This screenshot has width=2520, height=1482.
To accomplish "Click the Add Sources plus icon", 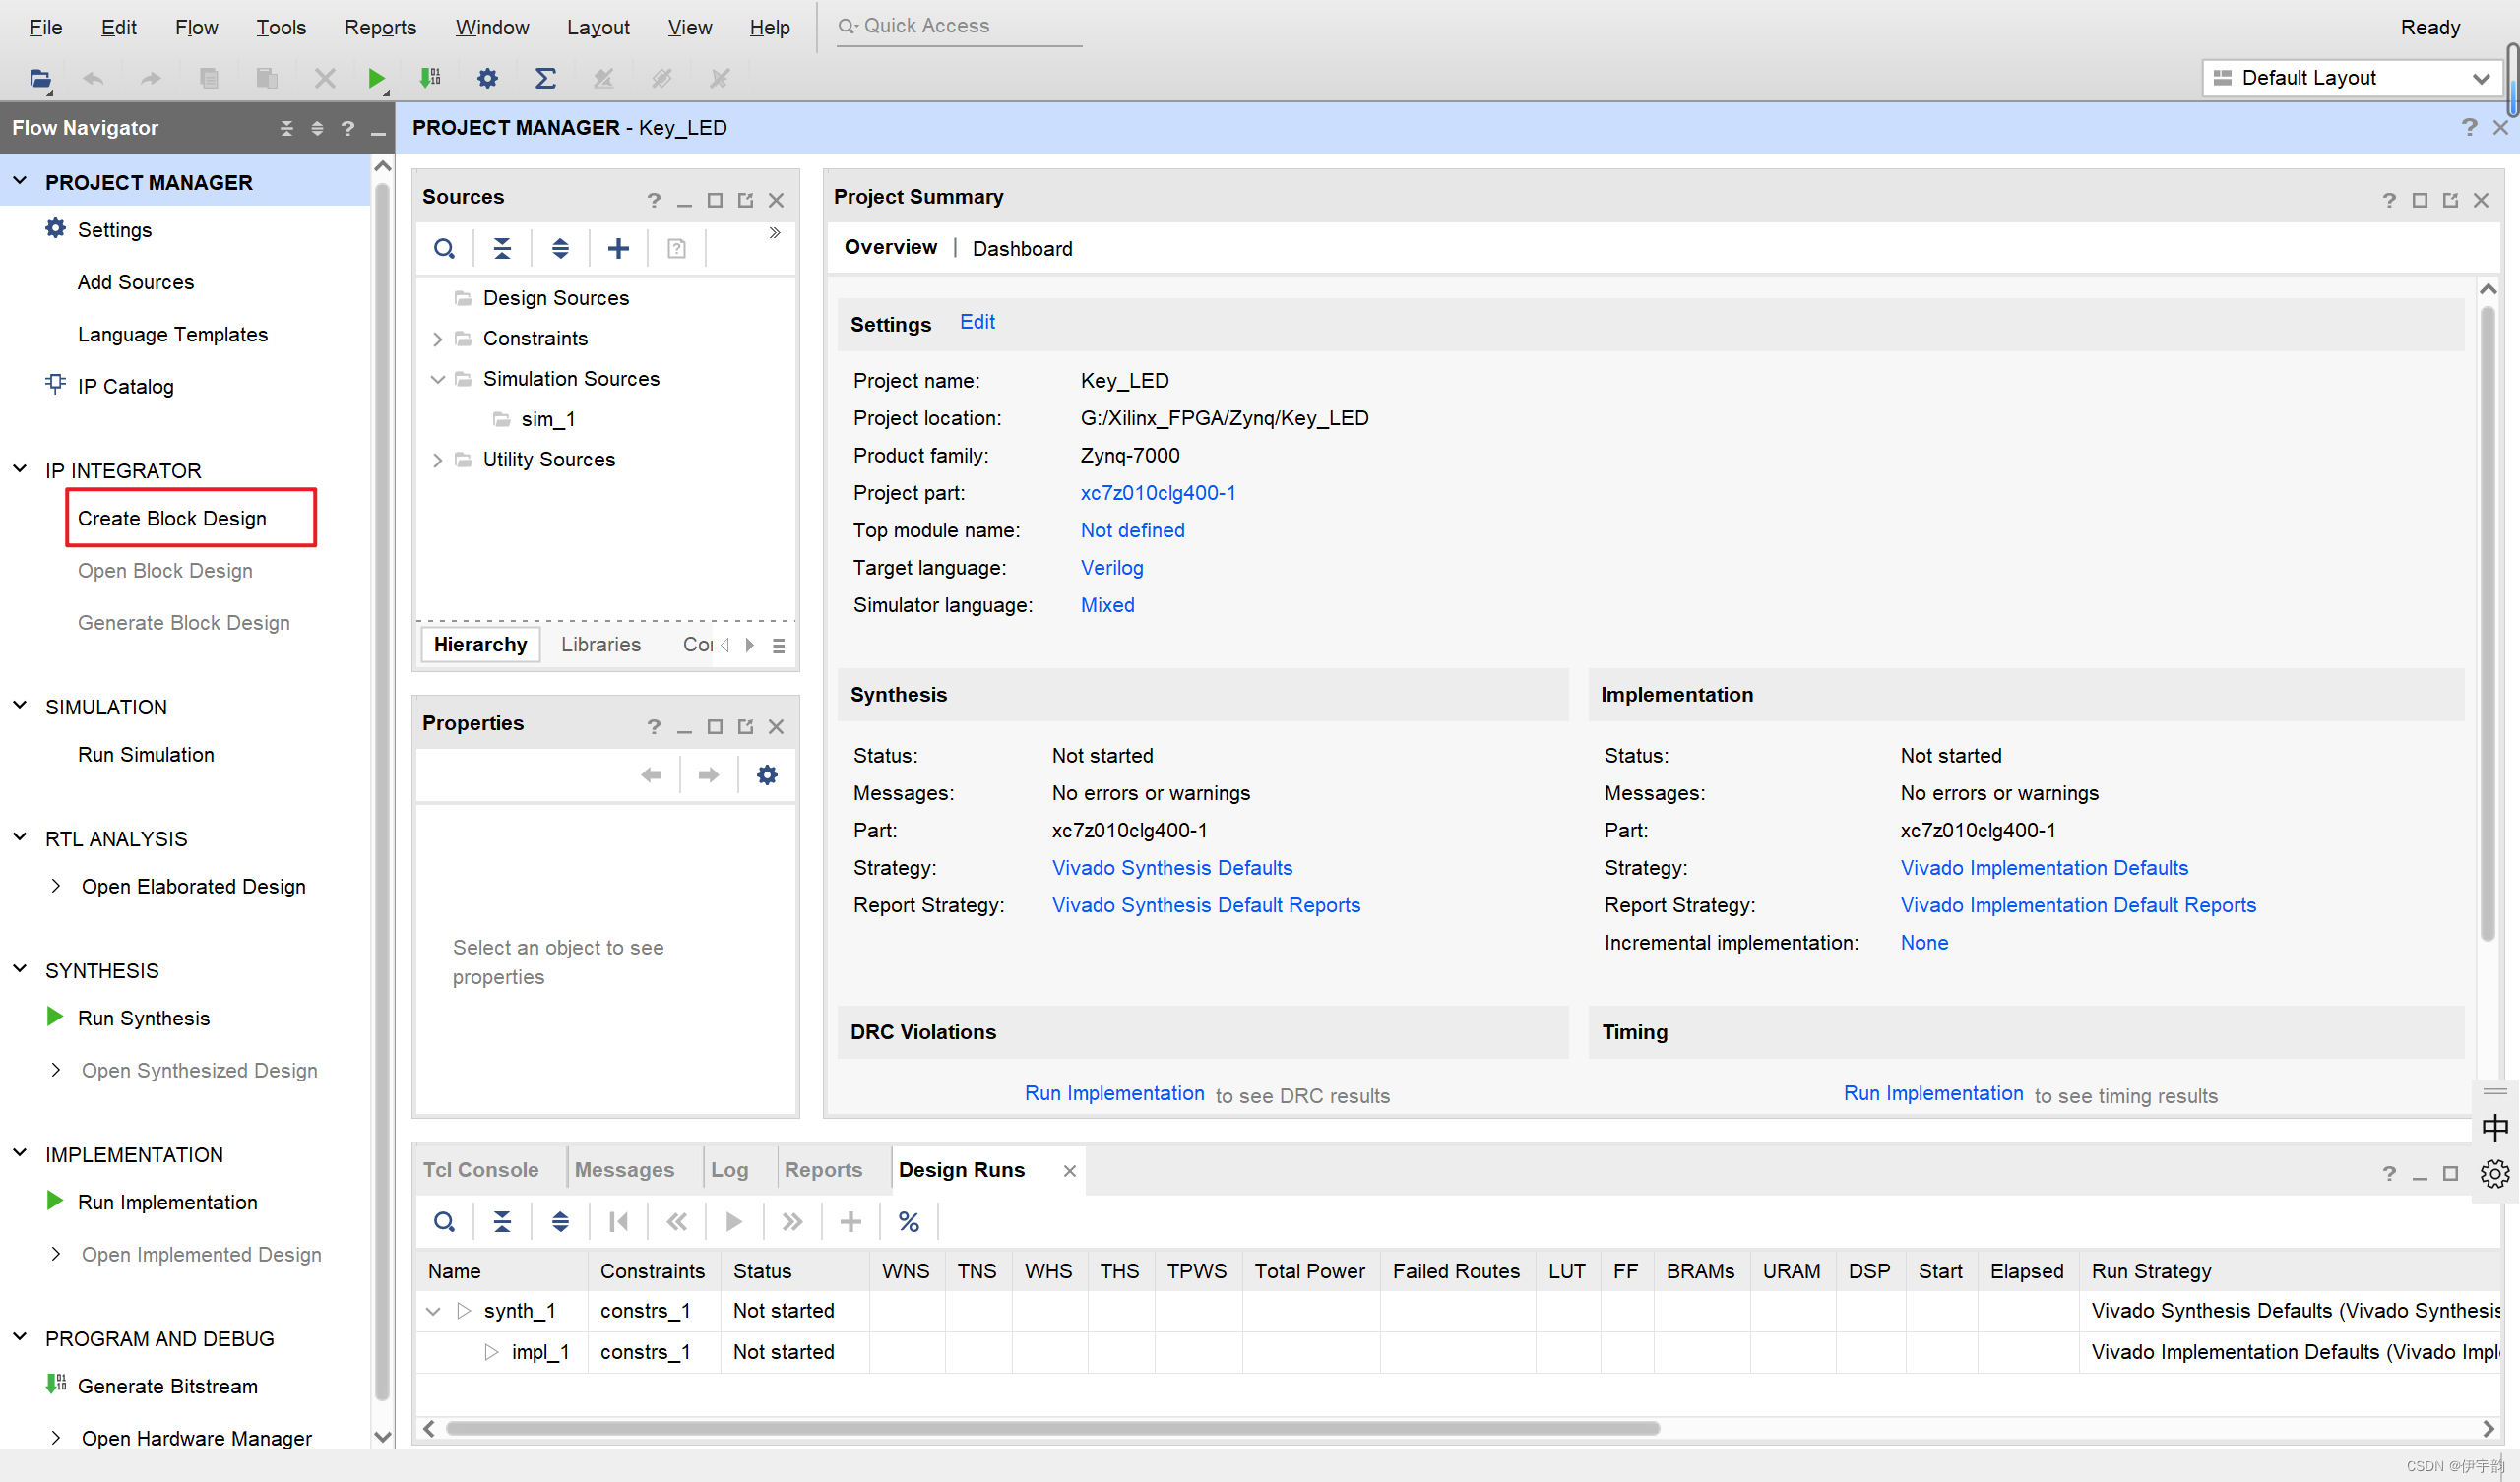I will [618, 248].
